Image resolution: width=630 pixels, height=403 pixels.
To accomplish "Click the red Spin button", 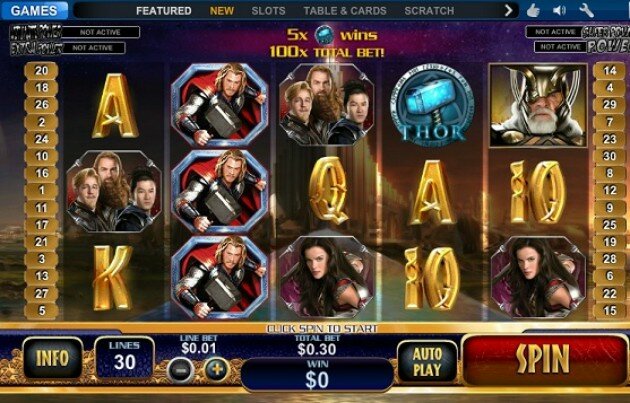I will [x=544, y=358].
